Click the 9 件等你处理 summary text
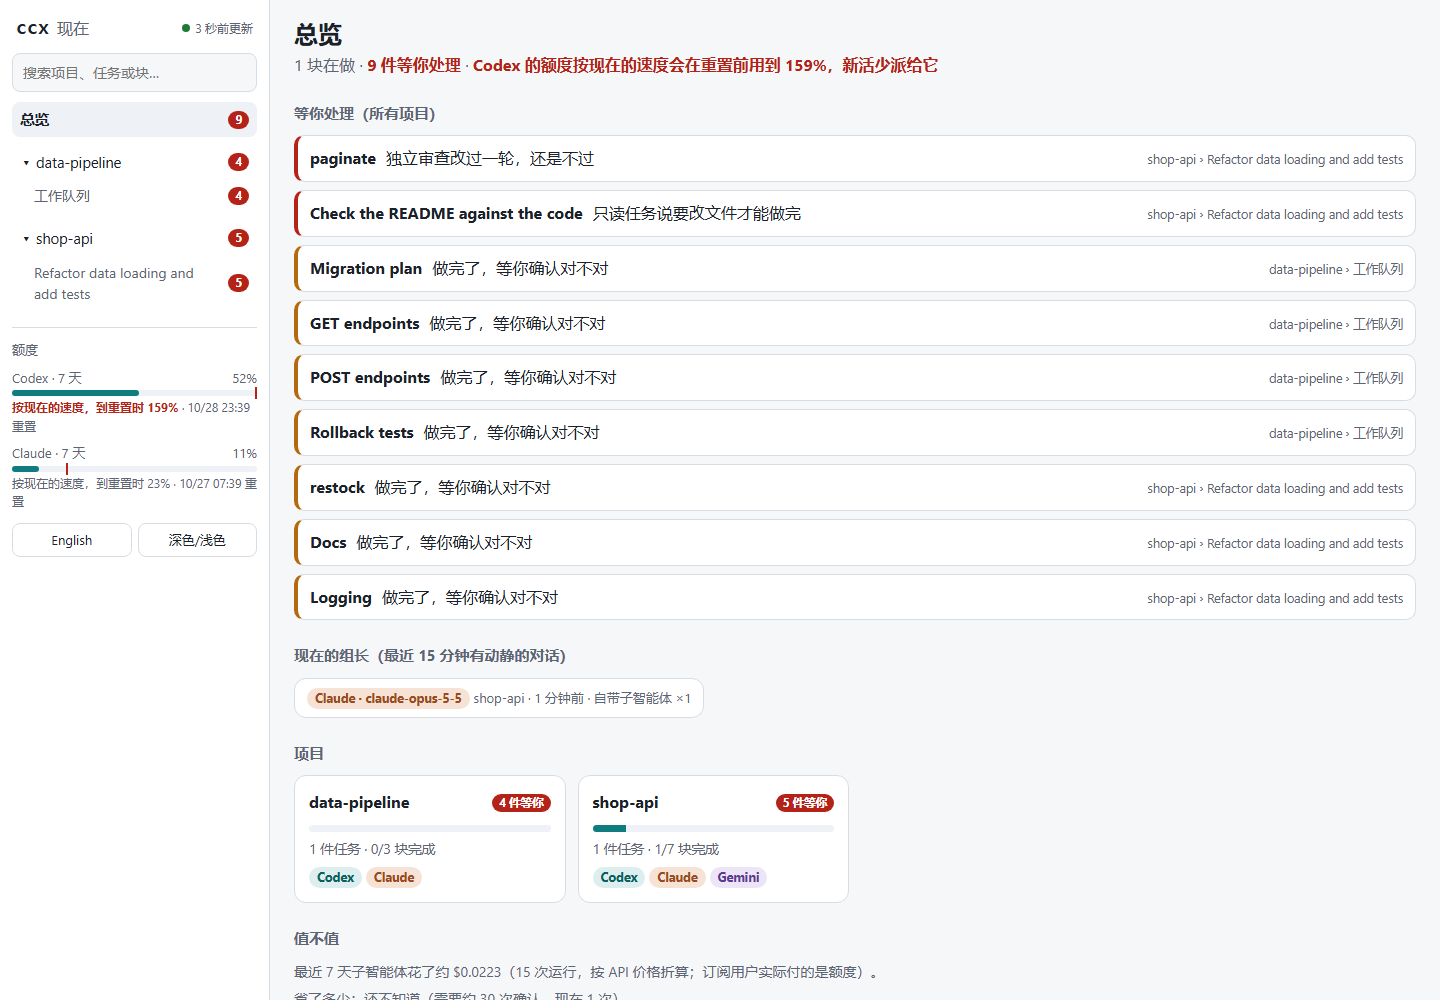 [x=414, y=66]
